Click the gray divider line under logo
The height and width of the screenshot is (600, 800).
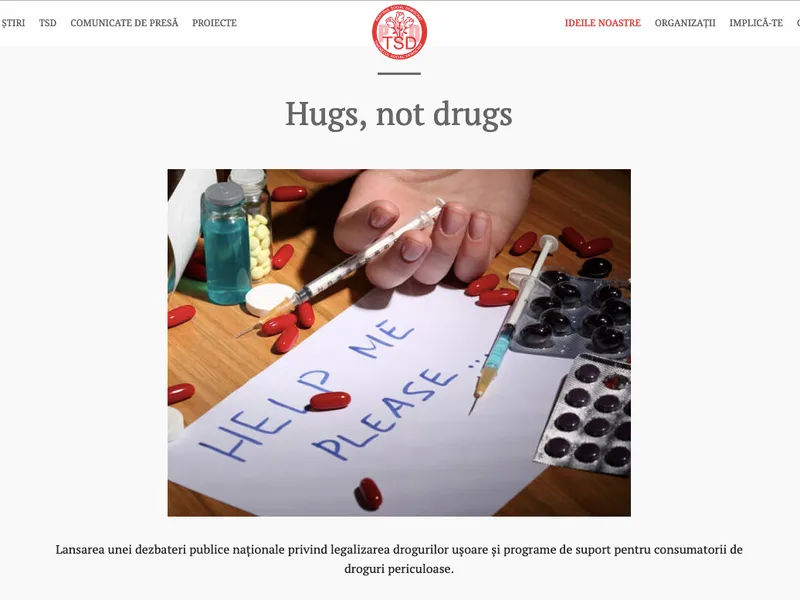click(399, 73)
